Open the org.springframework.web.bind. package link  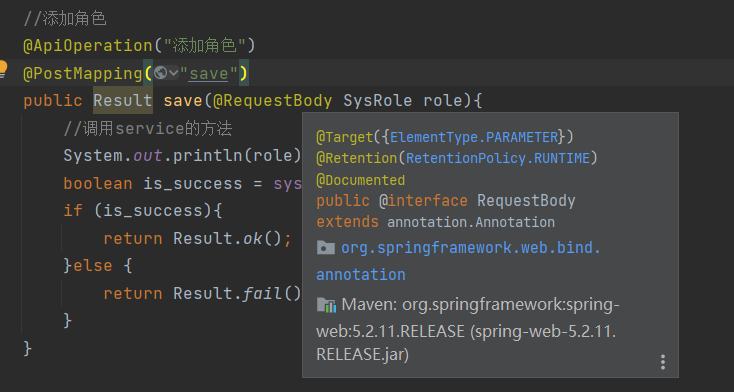coord(470,248)
